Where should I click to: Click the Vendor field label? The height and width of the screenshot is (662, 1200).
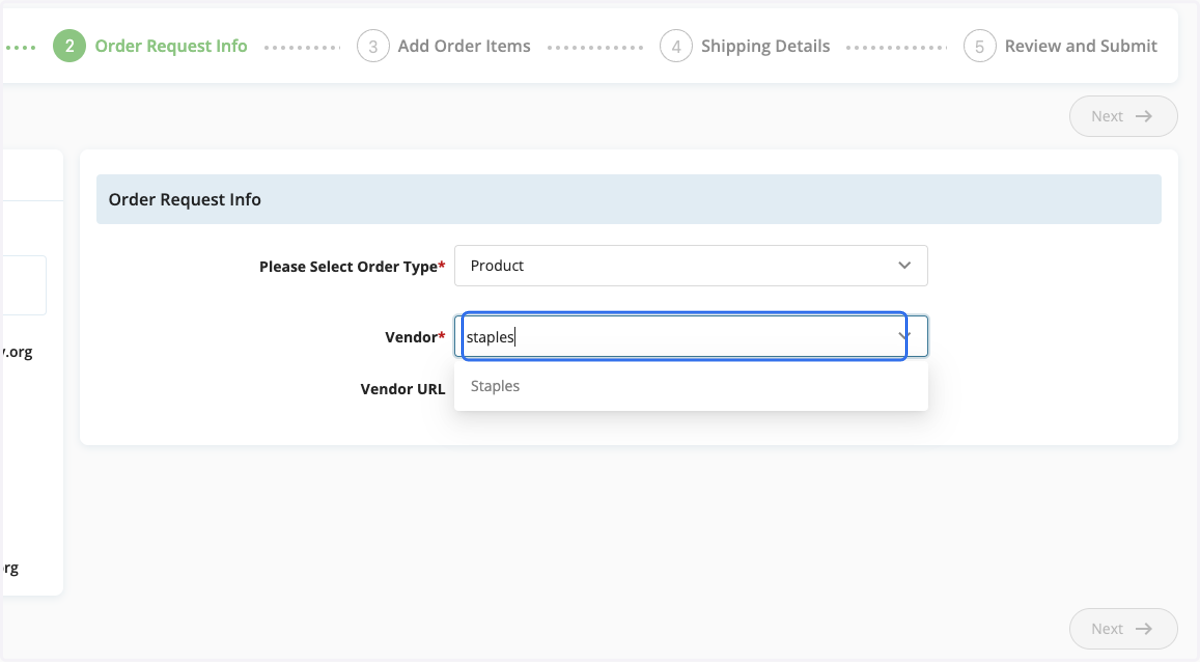click(415, 337)
